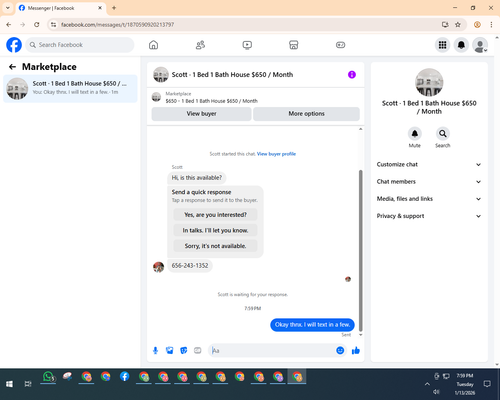Click the sent 'Okay thnx' message bubble
Screen dimensions: 500x400
click(312, 325)
